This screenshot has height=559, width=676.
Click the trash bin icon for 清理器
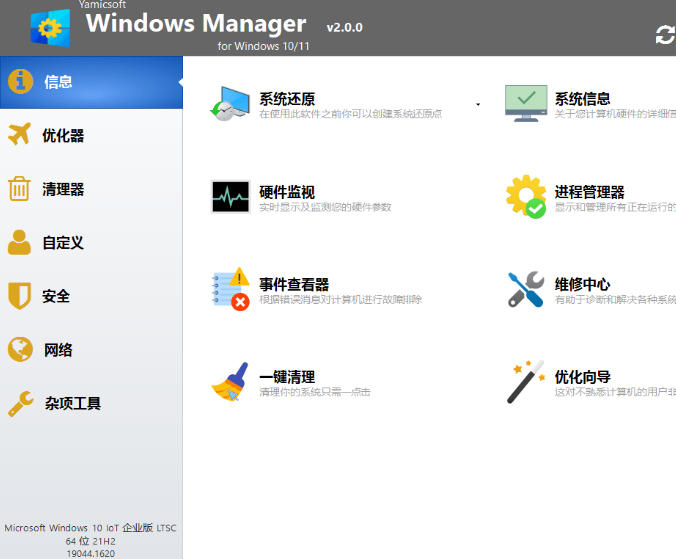click(19, 188)
